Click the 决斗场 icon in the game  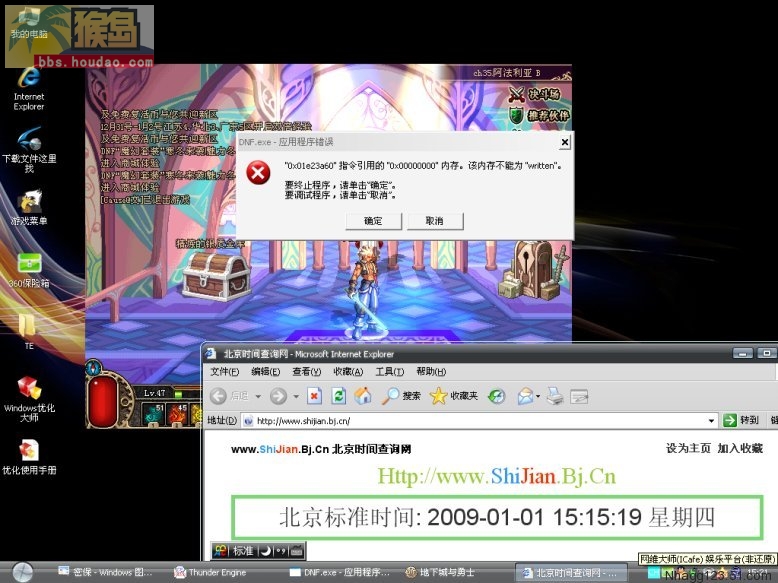[x=517, y=94]
